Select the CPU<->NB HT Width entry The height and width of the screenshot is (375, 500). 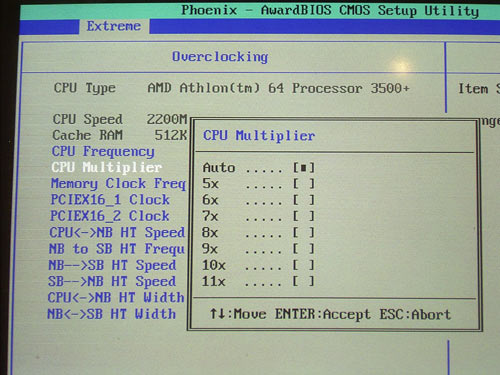click(116, 297)
